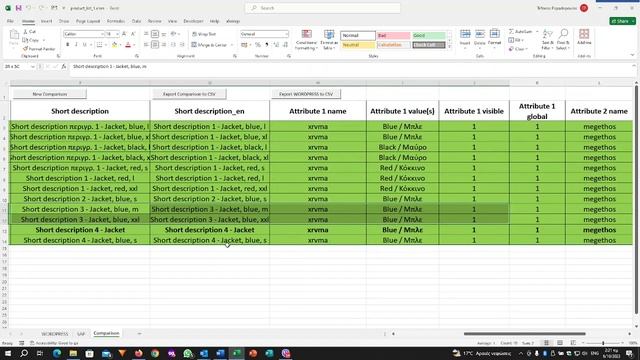This screenshot has height=360, width=640.
Task: Click the Increase Indent icon
Action: coord(182,45)
